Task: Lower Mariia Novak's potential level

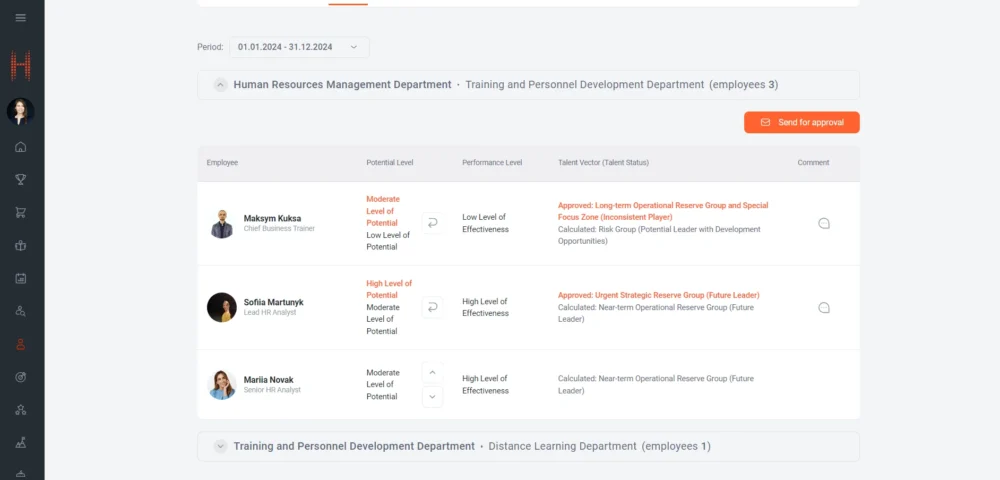Action: [x=432, y=397]
